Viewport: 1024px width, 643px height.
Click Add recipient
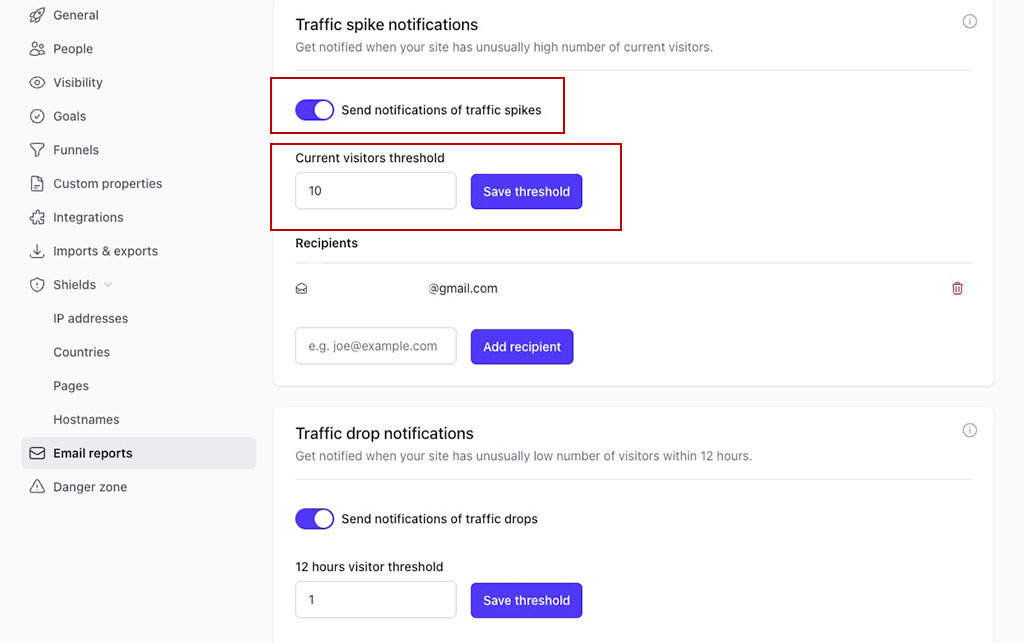click(x=521, y=346)
